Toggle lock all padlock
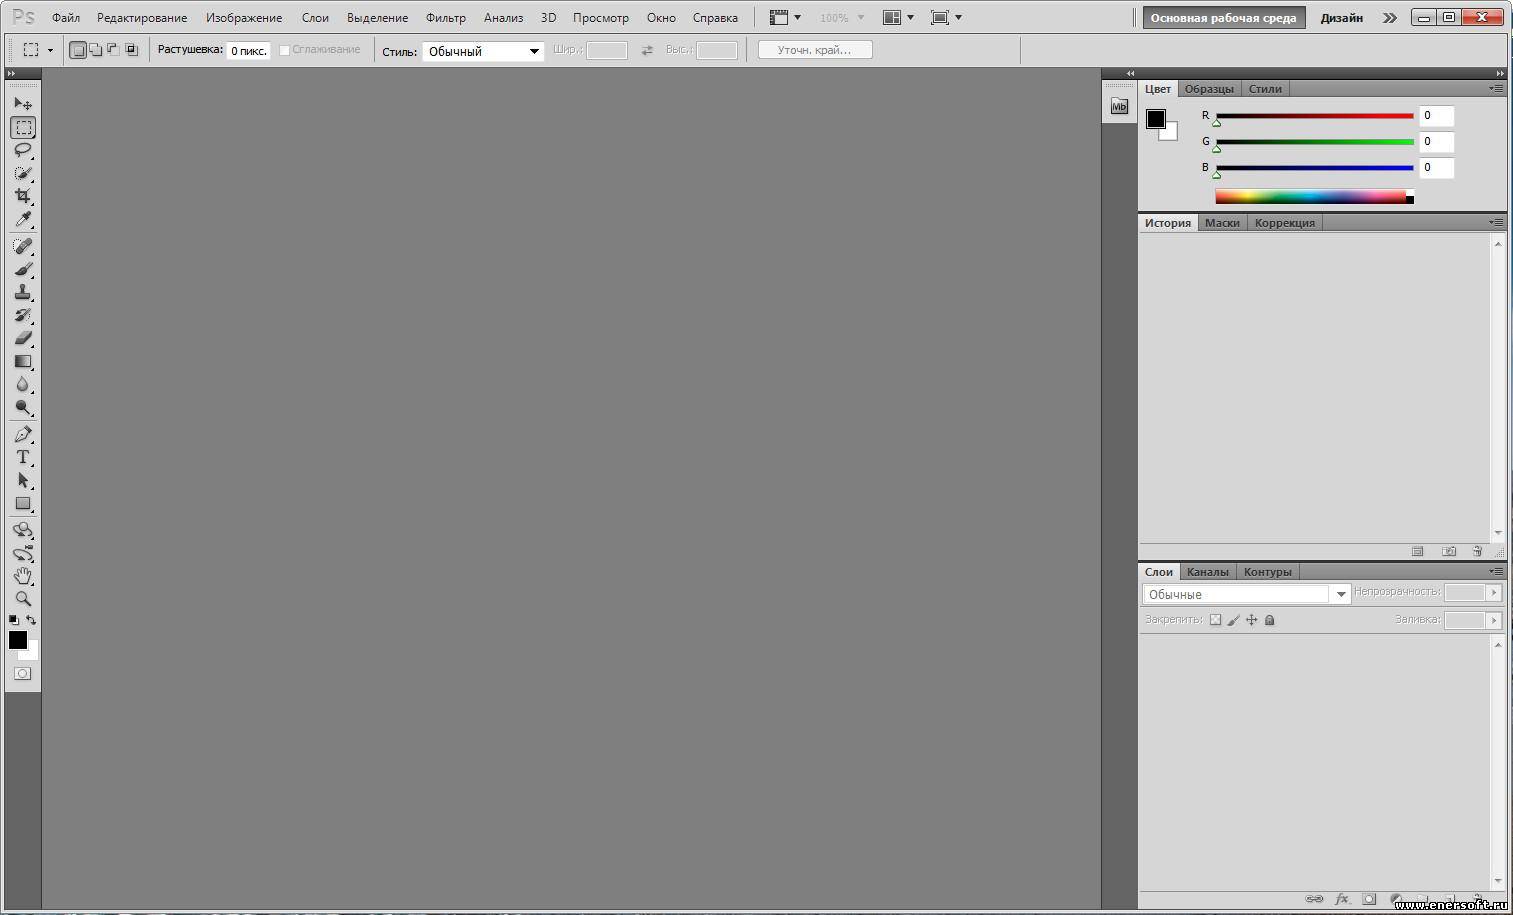 click(1269, 620)
